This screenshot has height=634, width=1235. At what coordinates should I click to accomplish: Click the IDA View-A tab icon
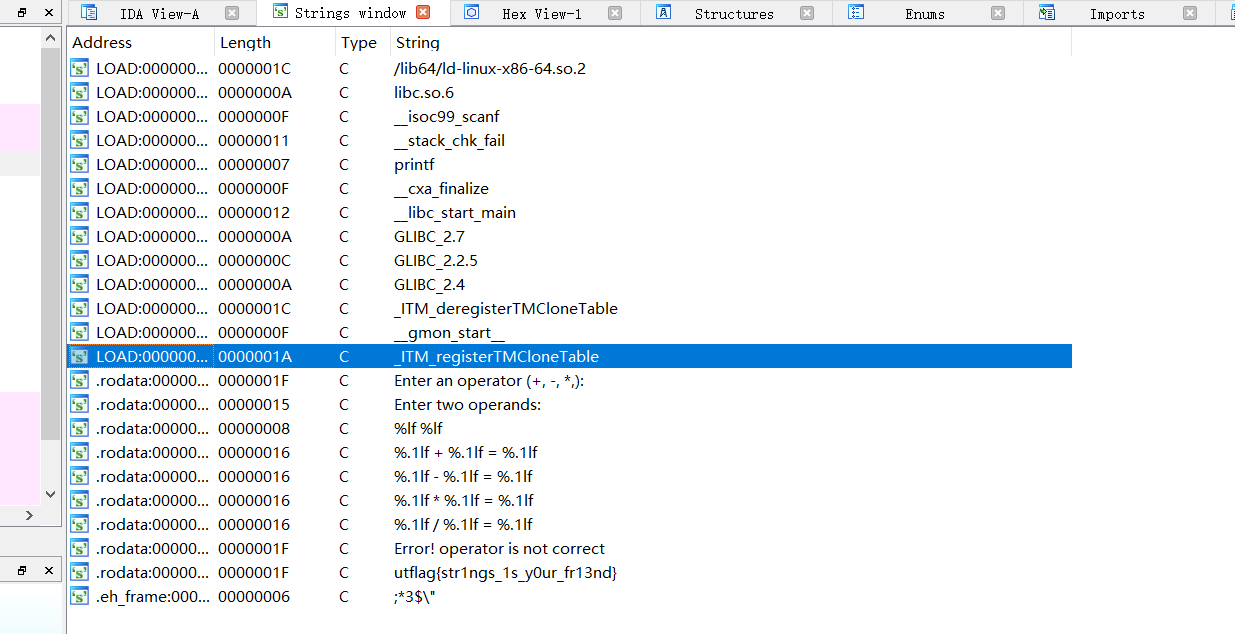(x=89, y=13)
